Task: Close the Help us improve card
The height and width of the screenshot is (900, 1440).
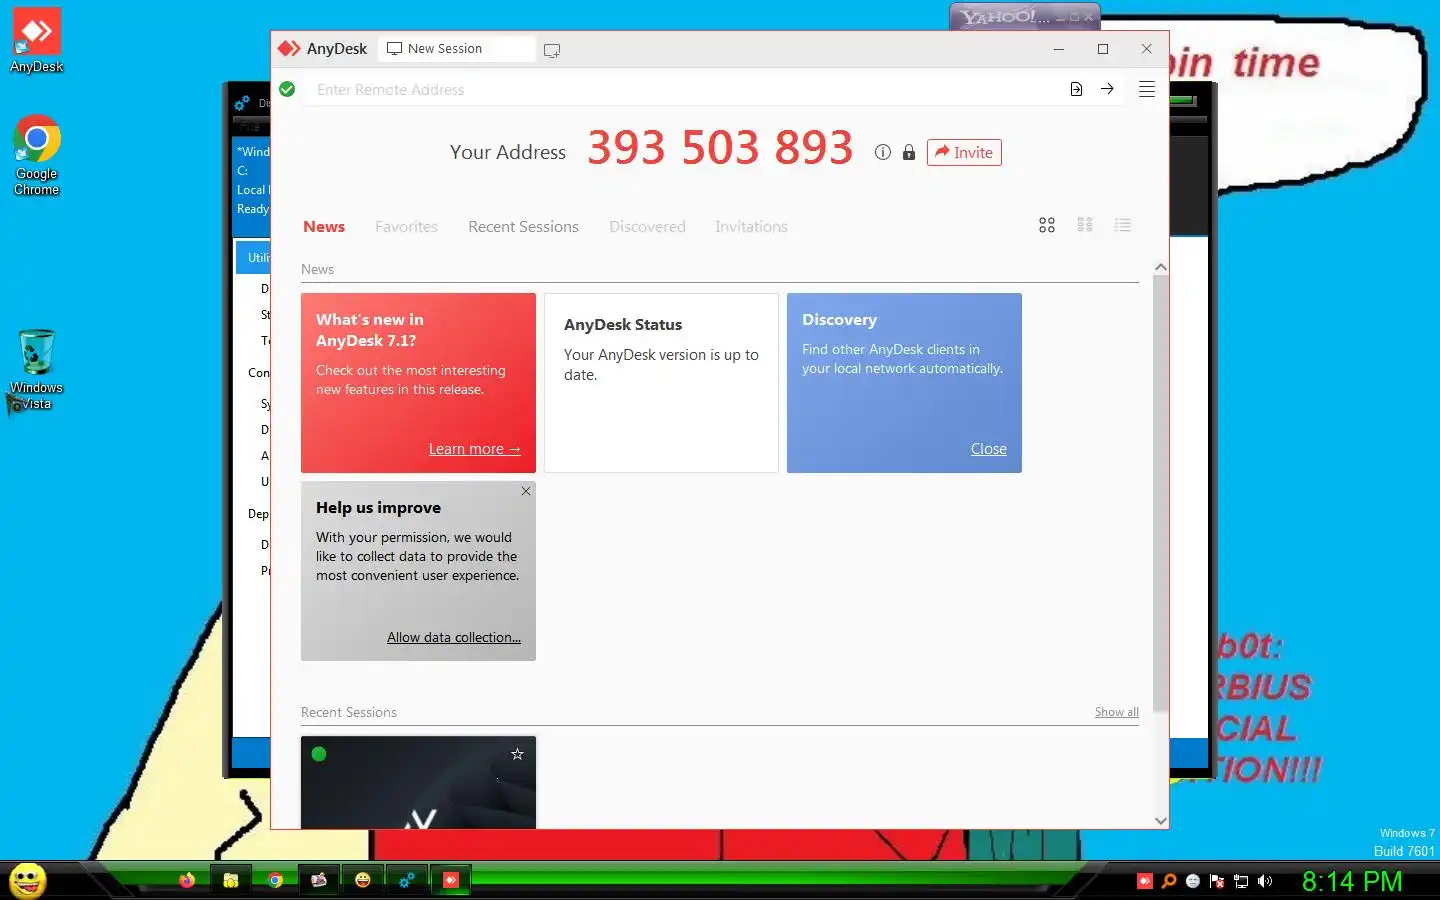Action: click(x=526, y=491)
